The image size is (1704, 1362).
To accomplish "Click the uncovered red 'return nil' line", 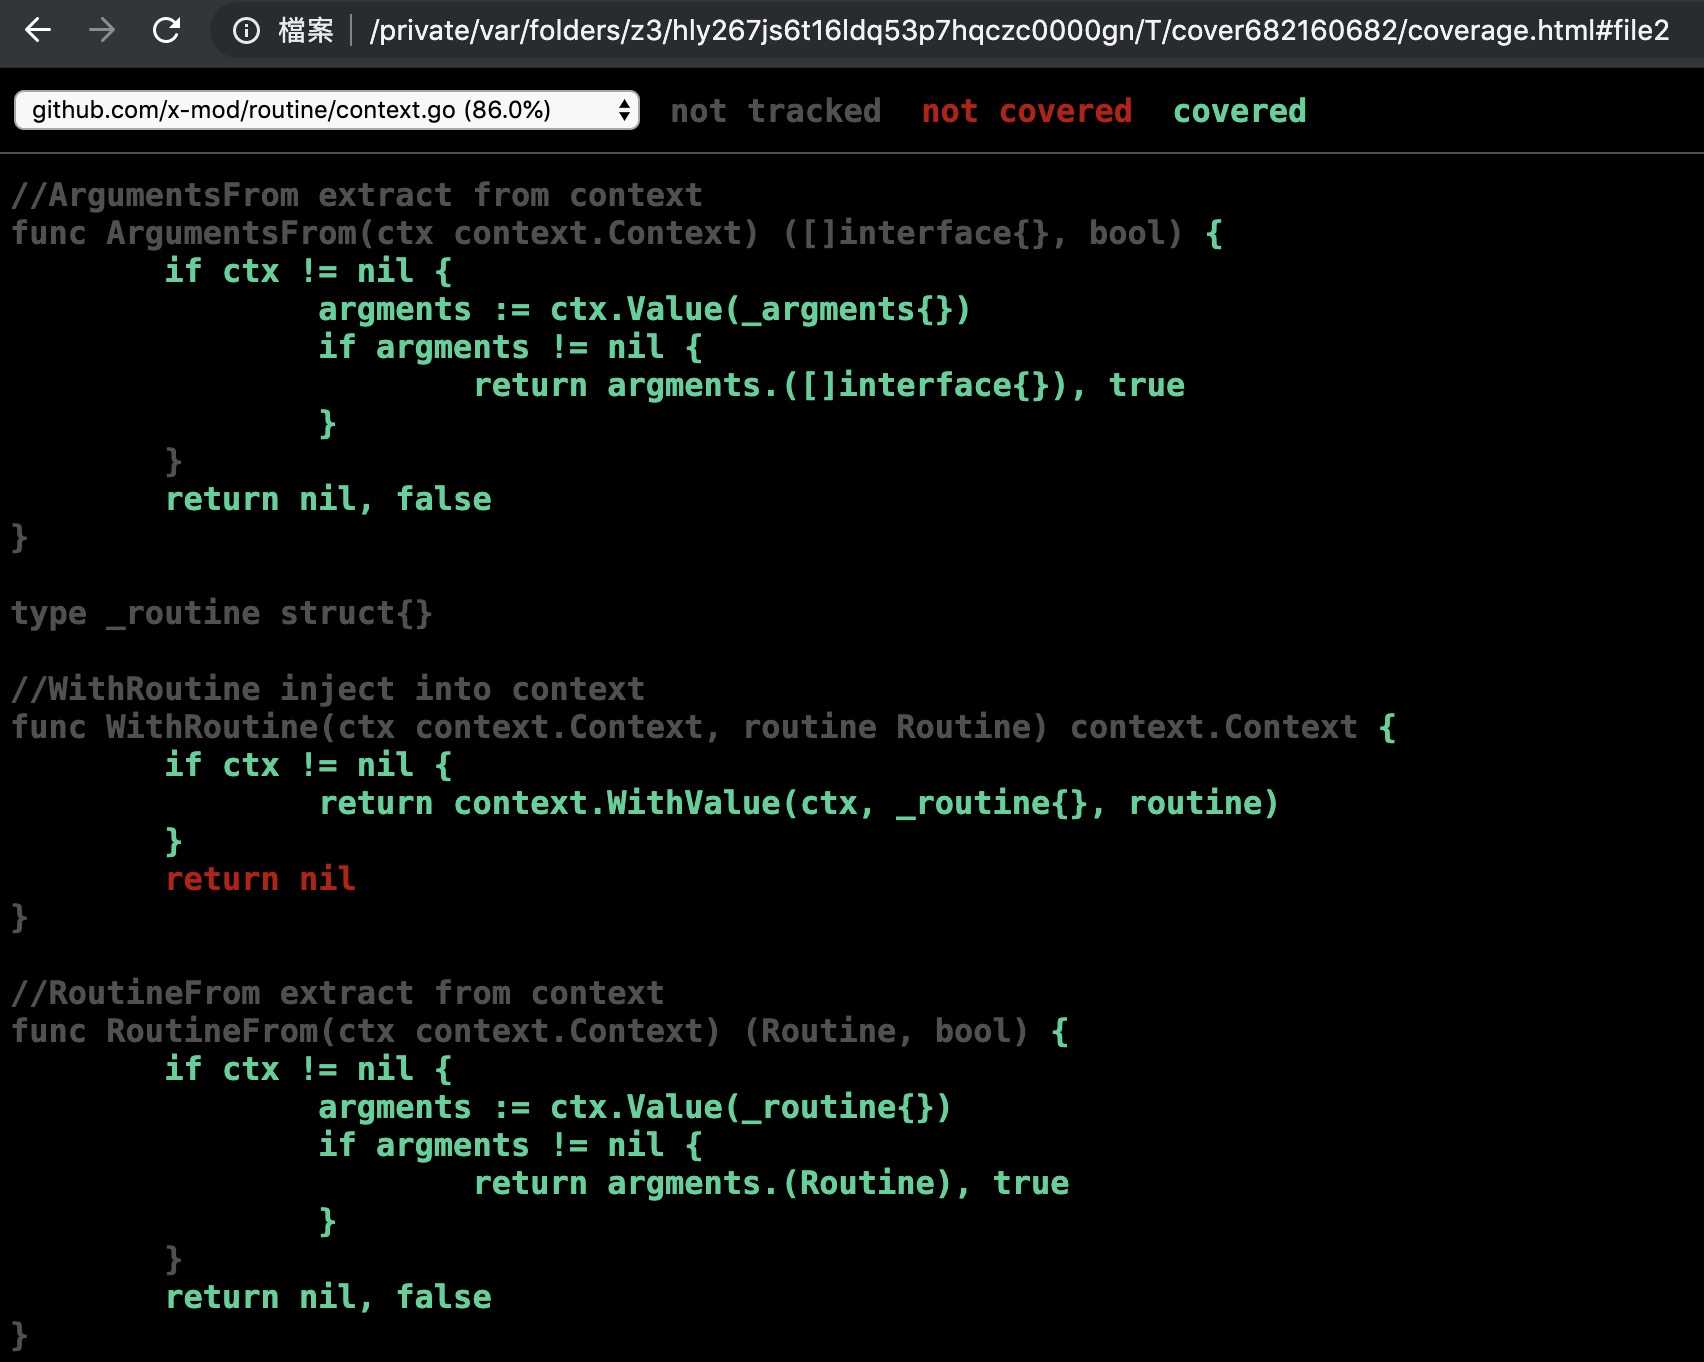I will click(x=260, y=879).
